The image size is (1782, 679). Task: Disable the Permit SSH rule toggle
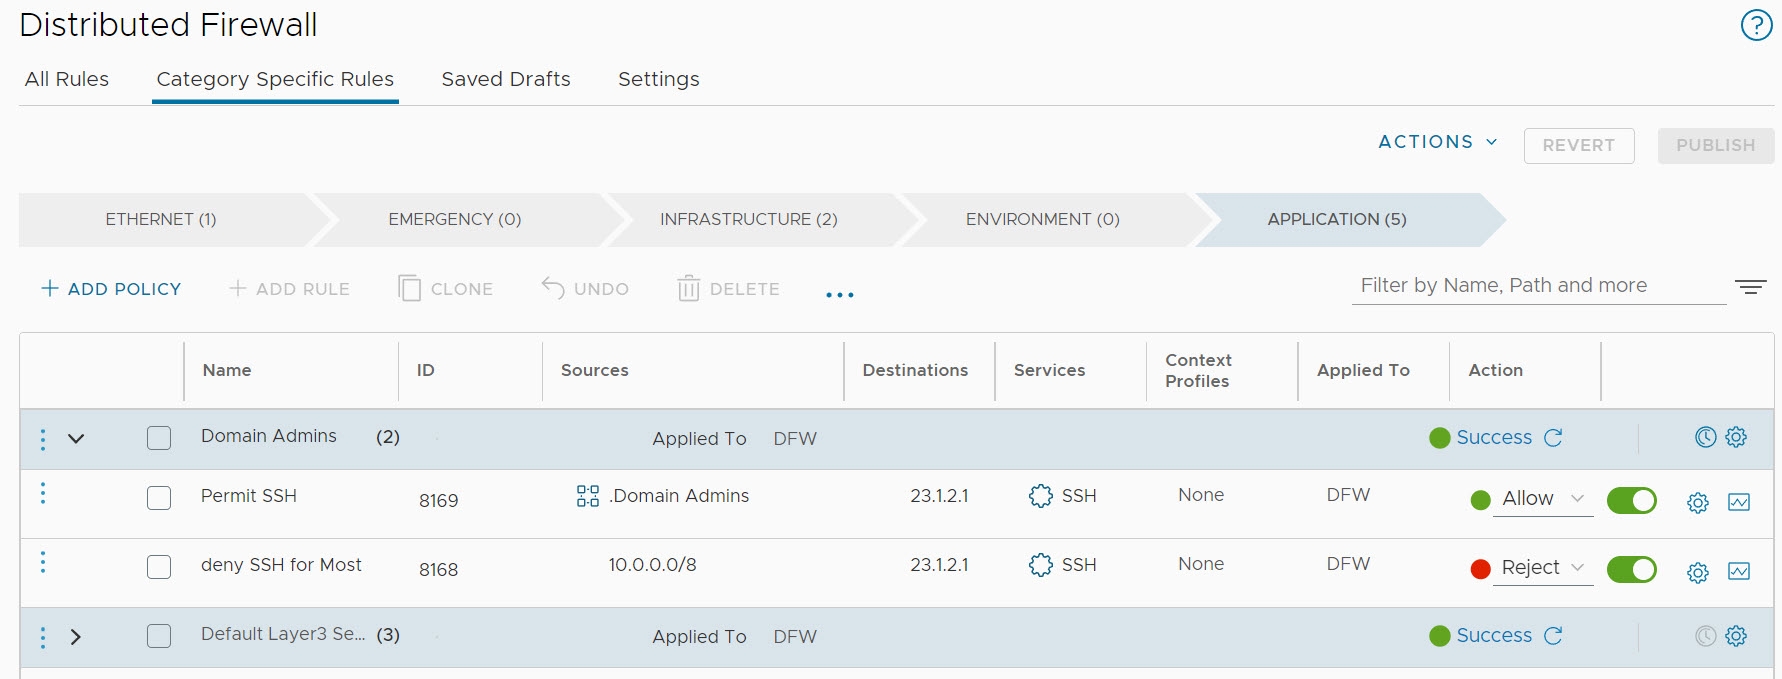coord(1631,500)
